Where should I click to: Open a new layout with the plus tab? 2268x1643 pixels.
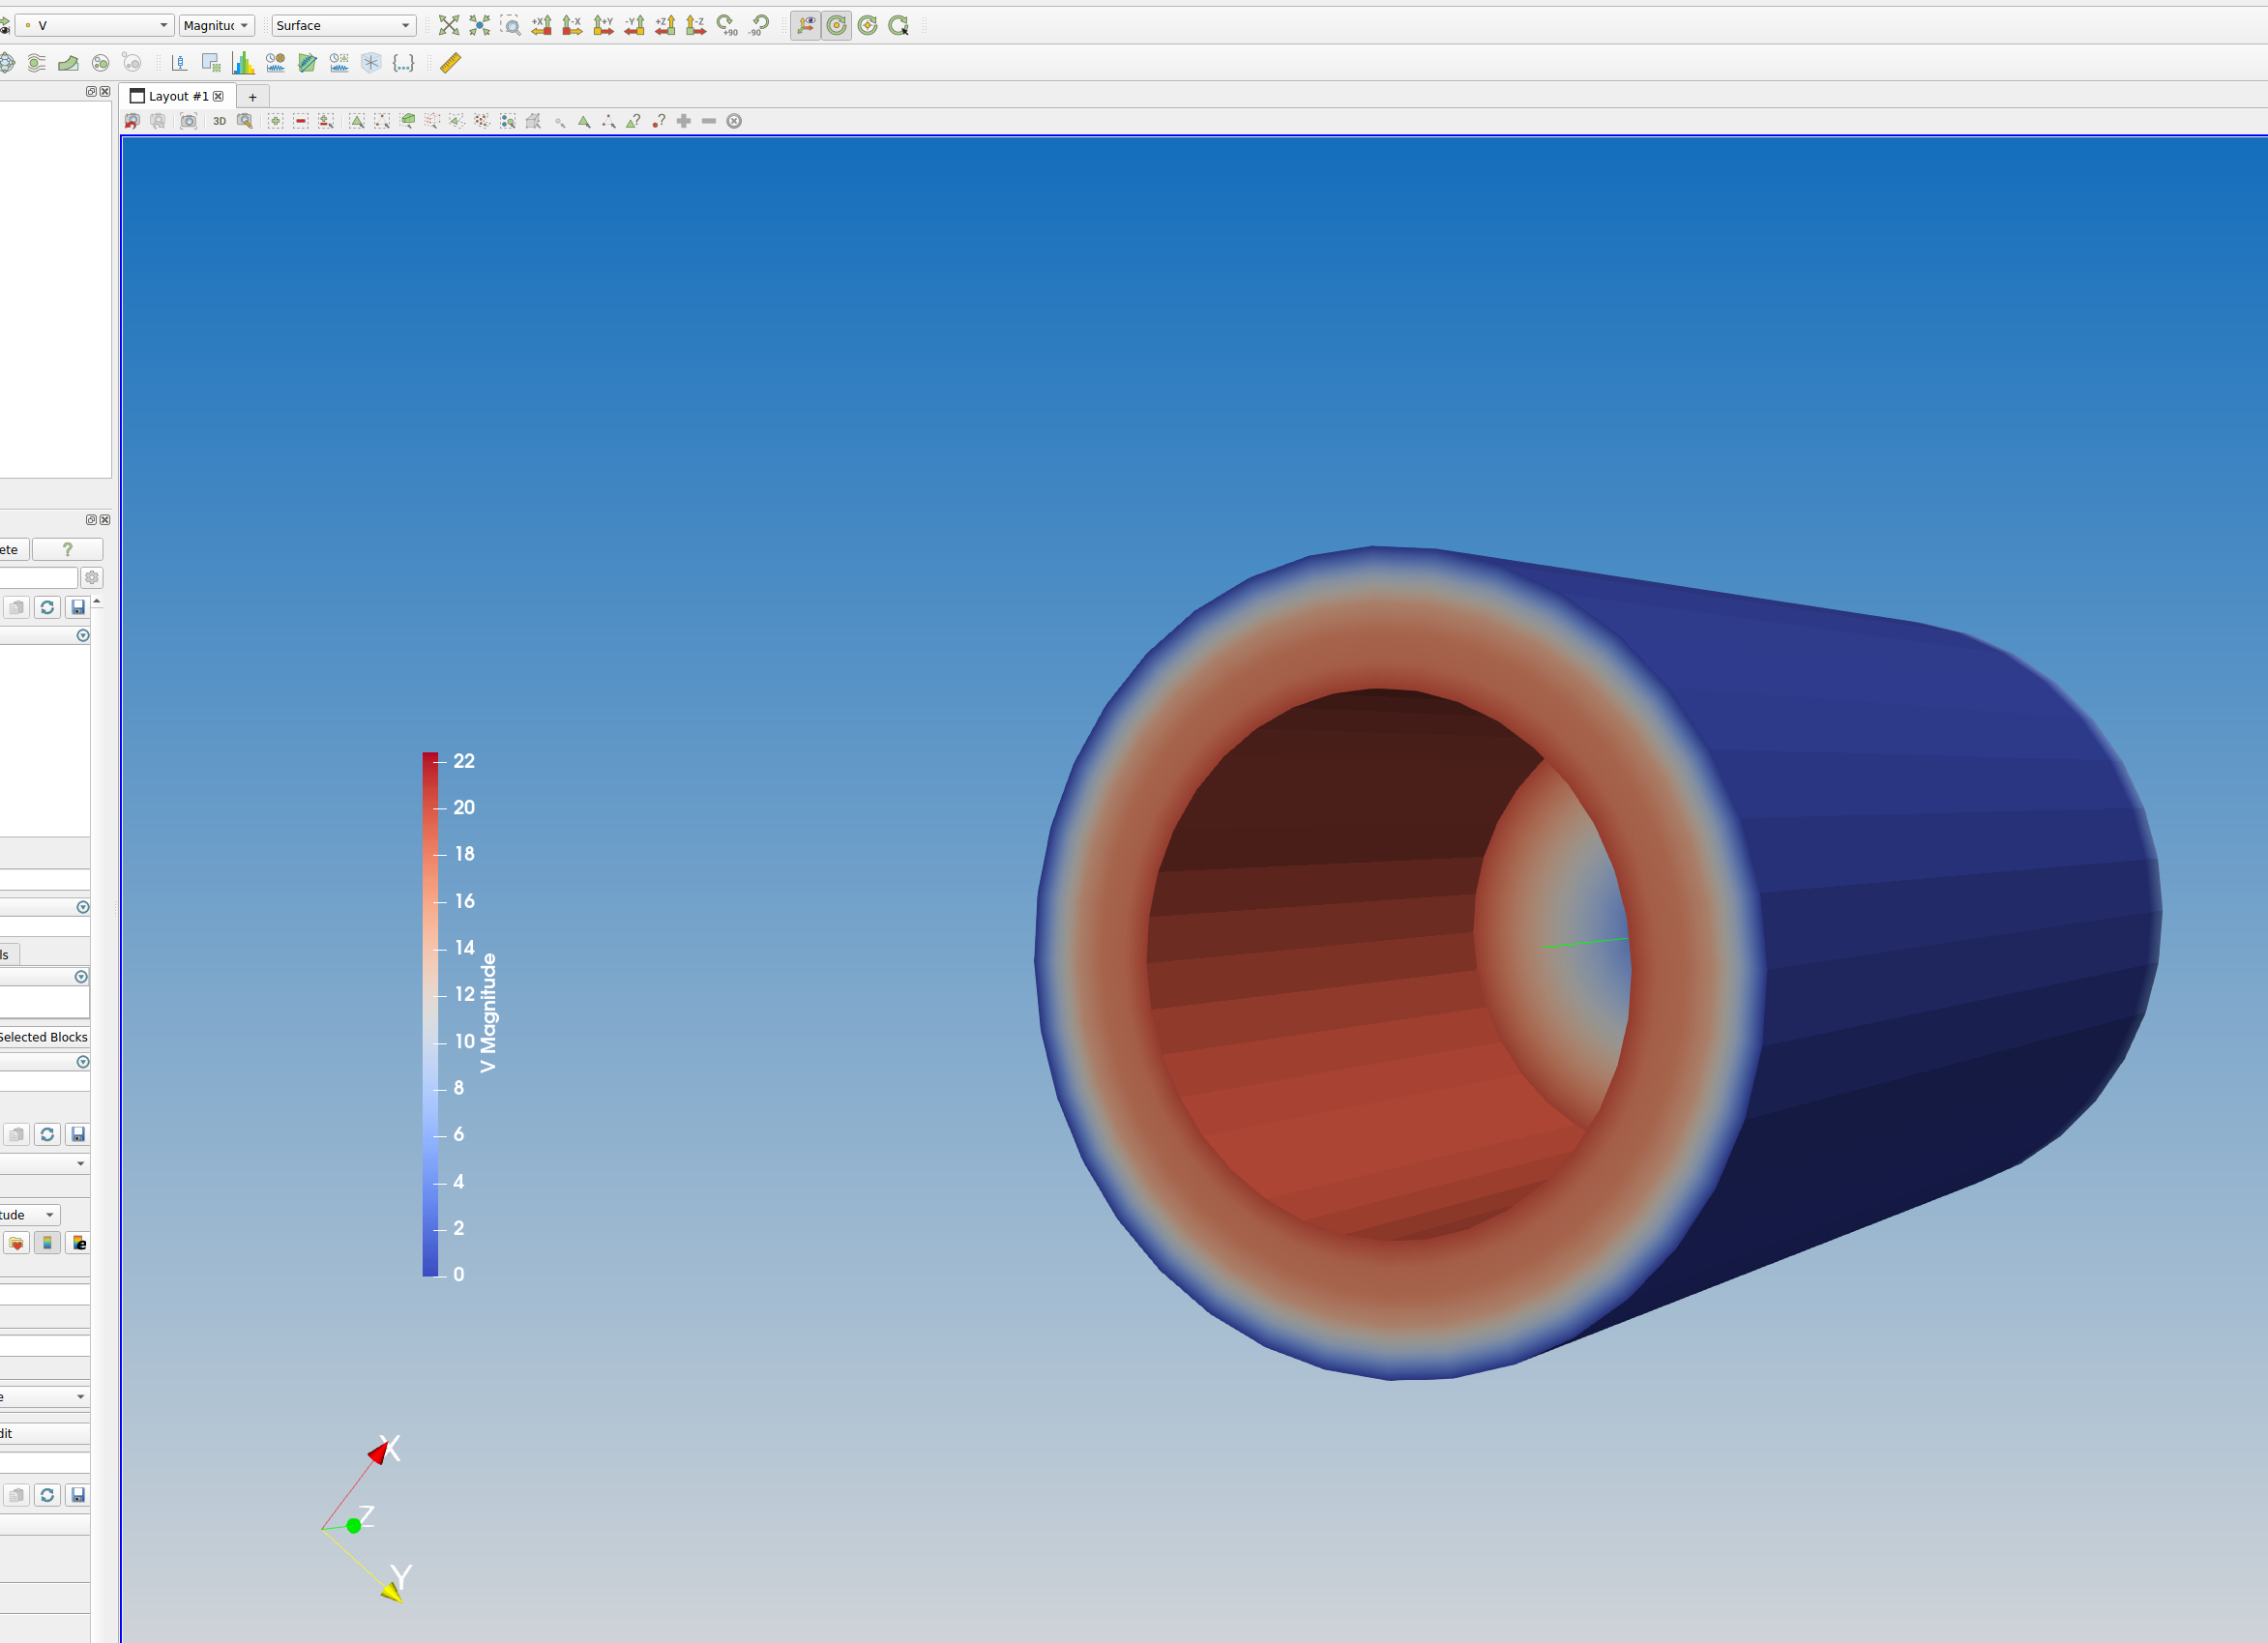[252, 96]
